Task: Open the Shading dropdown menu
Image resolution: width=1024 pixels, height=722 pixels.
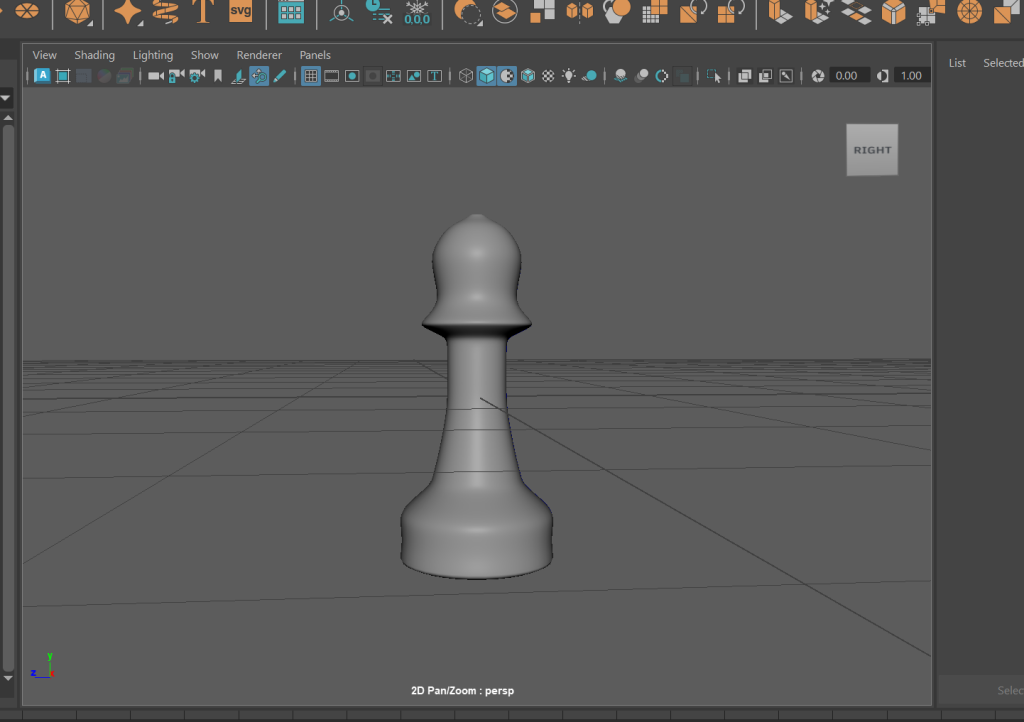Action: click(x=94, y=55)
